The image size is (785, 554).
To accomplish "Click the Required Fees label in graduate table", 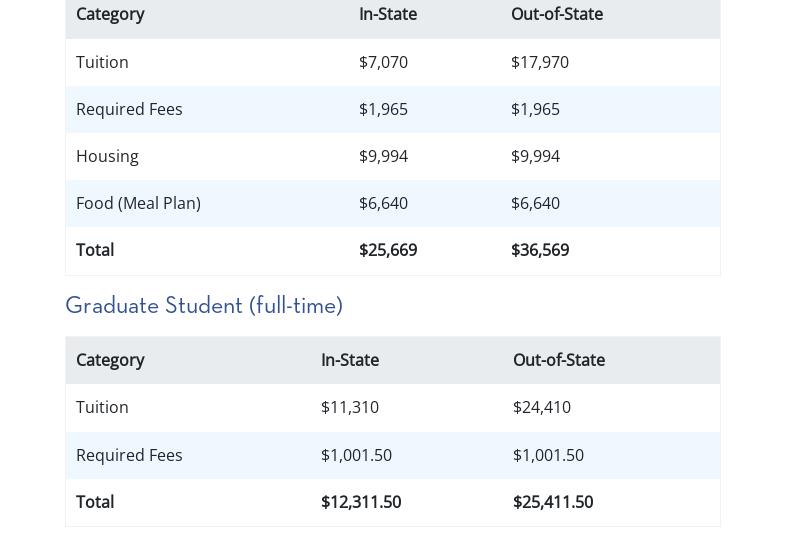I will tap(129, 455).
